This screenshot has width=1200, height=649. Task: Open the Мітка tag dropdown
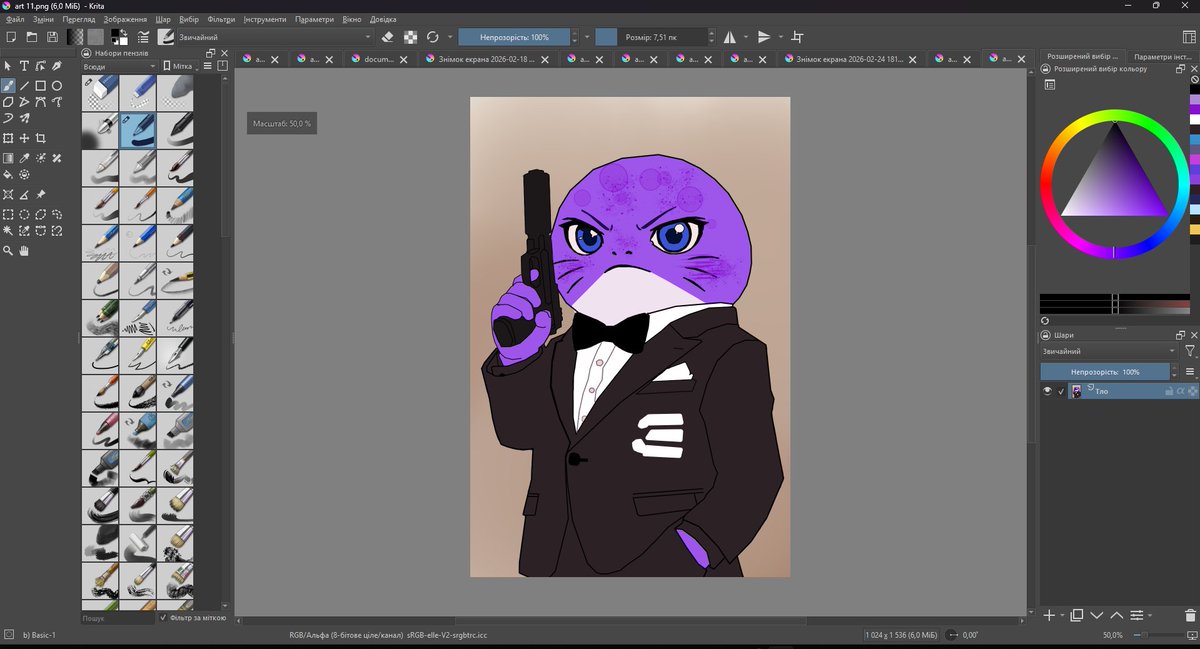(x=179, y=67)
